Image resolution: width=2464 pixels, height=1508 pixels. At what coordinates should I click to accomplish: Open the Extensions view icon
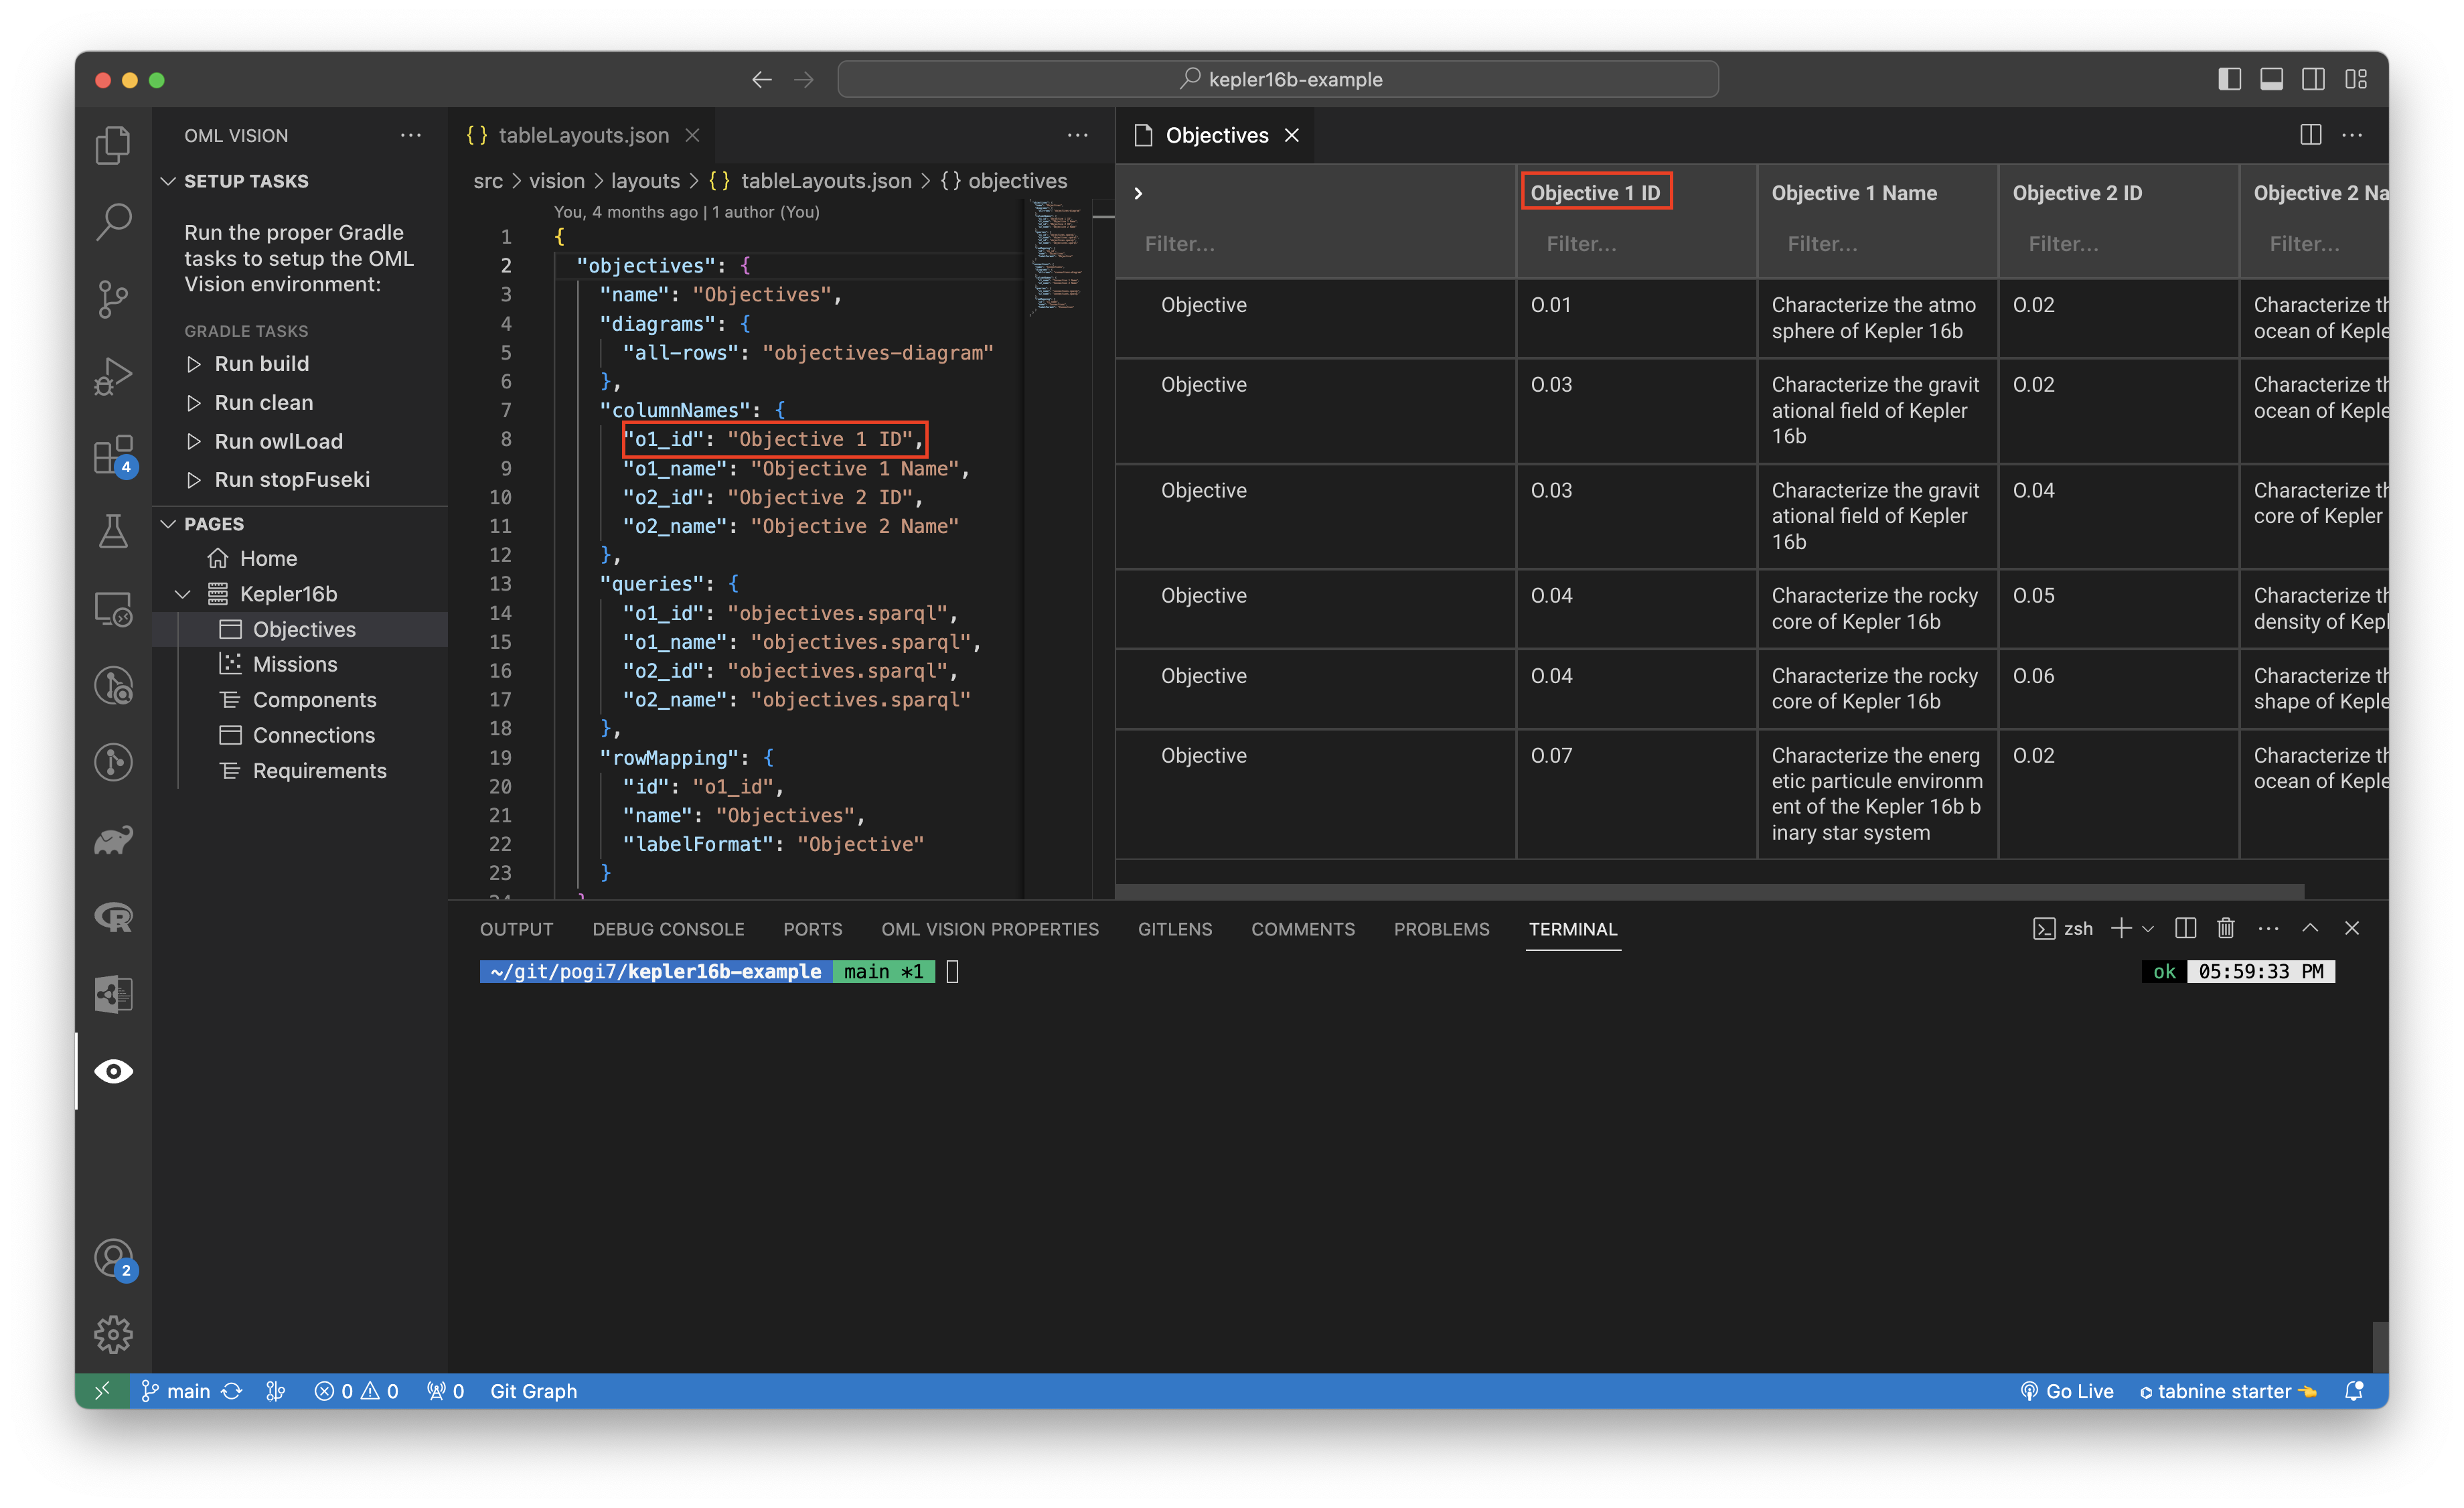tap(113, 455)
